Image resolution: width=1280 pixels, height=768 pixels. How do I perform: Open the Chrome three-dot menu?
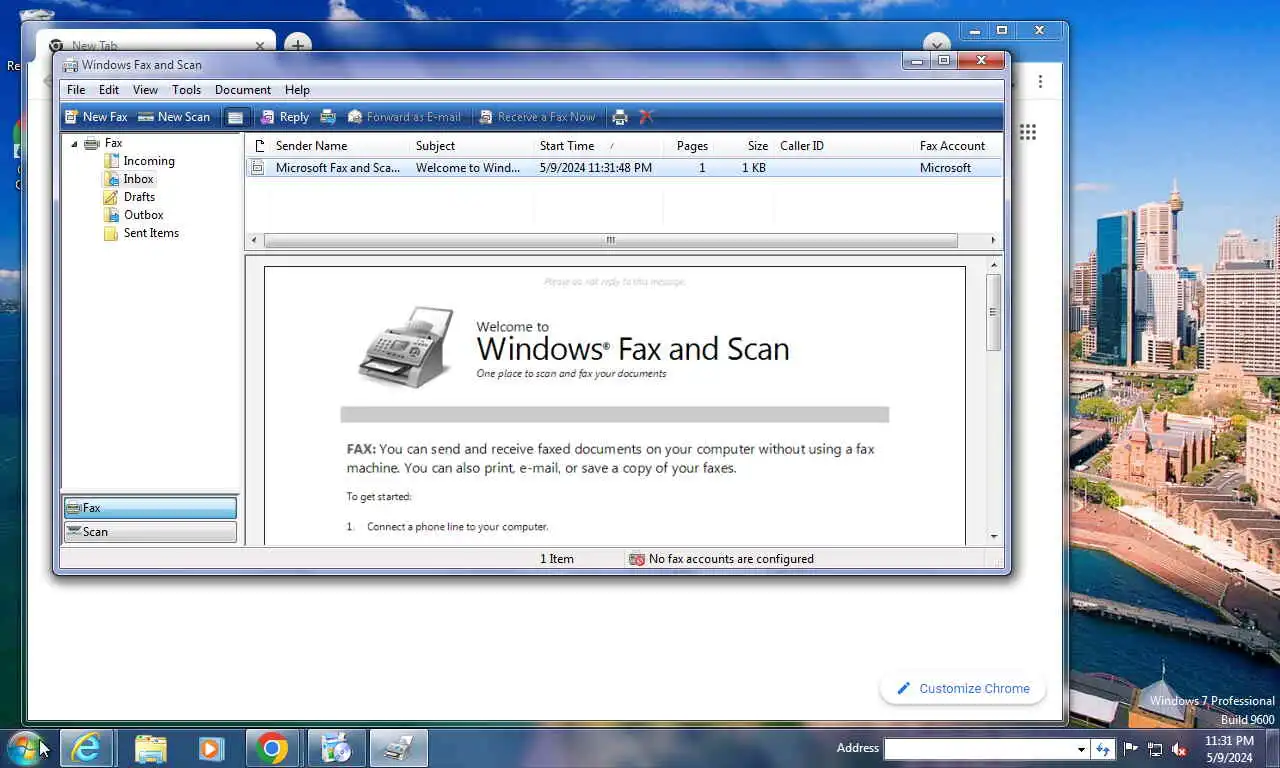pos(1040,82)
